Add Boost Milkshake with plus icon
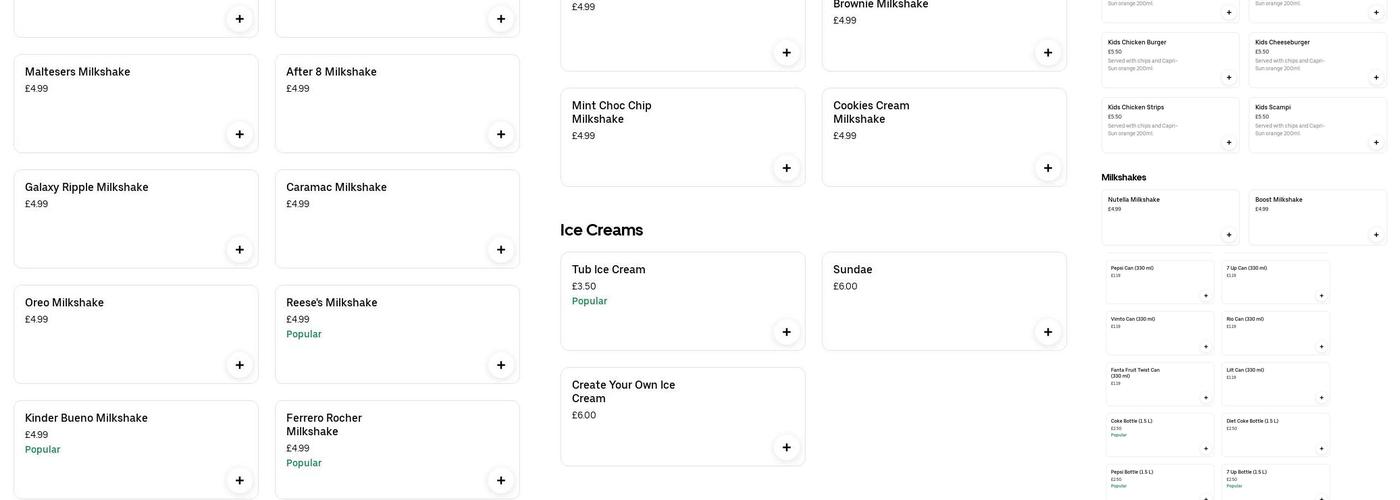The image size is (1400, 500). 1376,235
